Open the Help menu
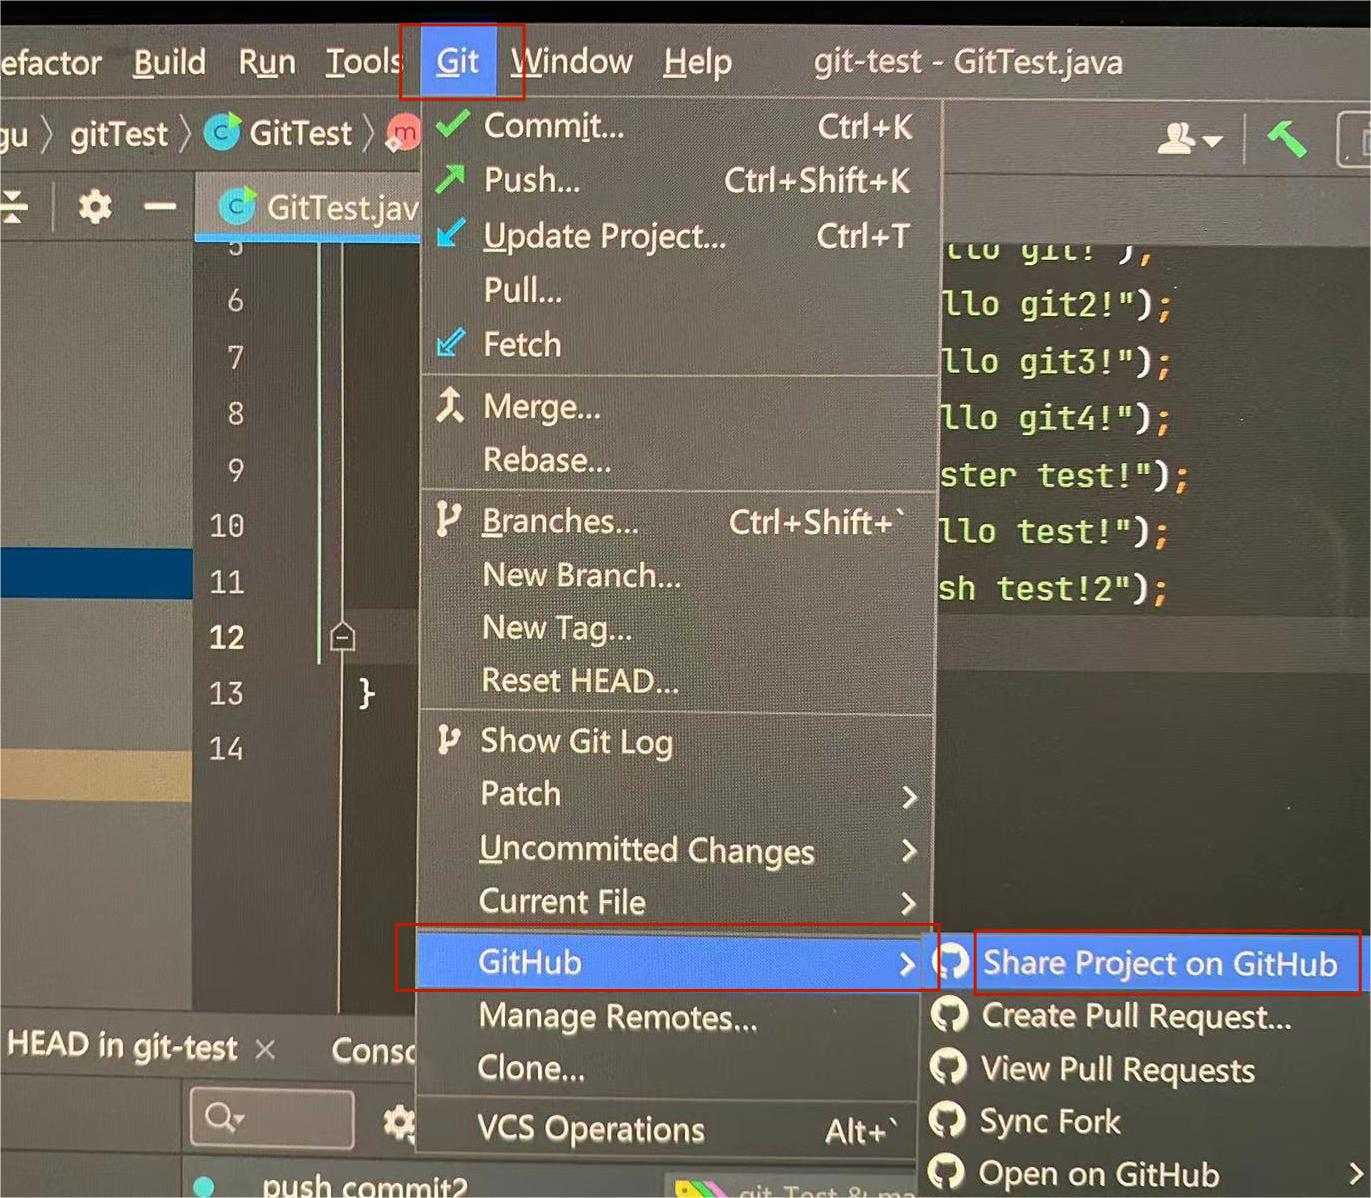This screenshot has width=1371, height=1198. coord(697,62)
